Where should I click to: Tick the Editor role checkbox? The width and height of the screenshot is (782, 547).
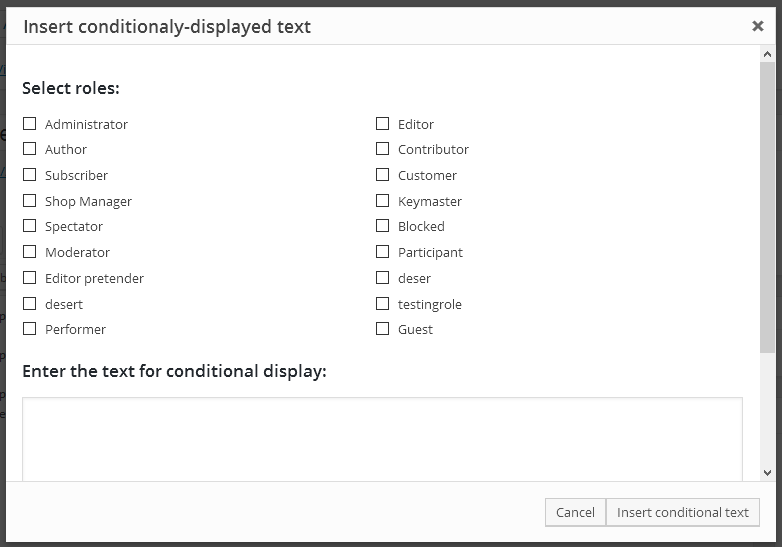point(383,124)
